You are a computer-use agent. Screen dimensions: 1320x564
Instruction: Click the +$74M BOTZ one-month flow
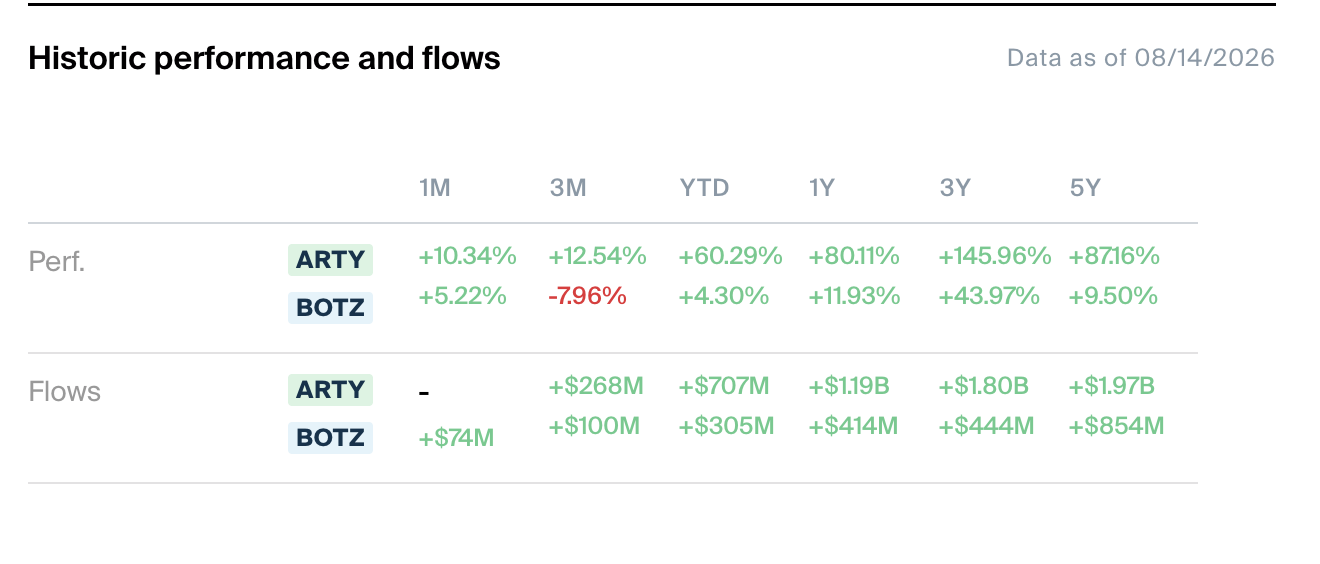click(x=456, y=437)
